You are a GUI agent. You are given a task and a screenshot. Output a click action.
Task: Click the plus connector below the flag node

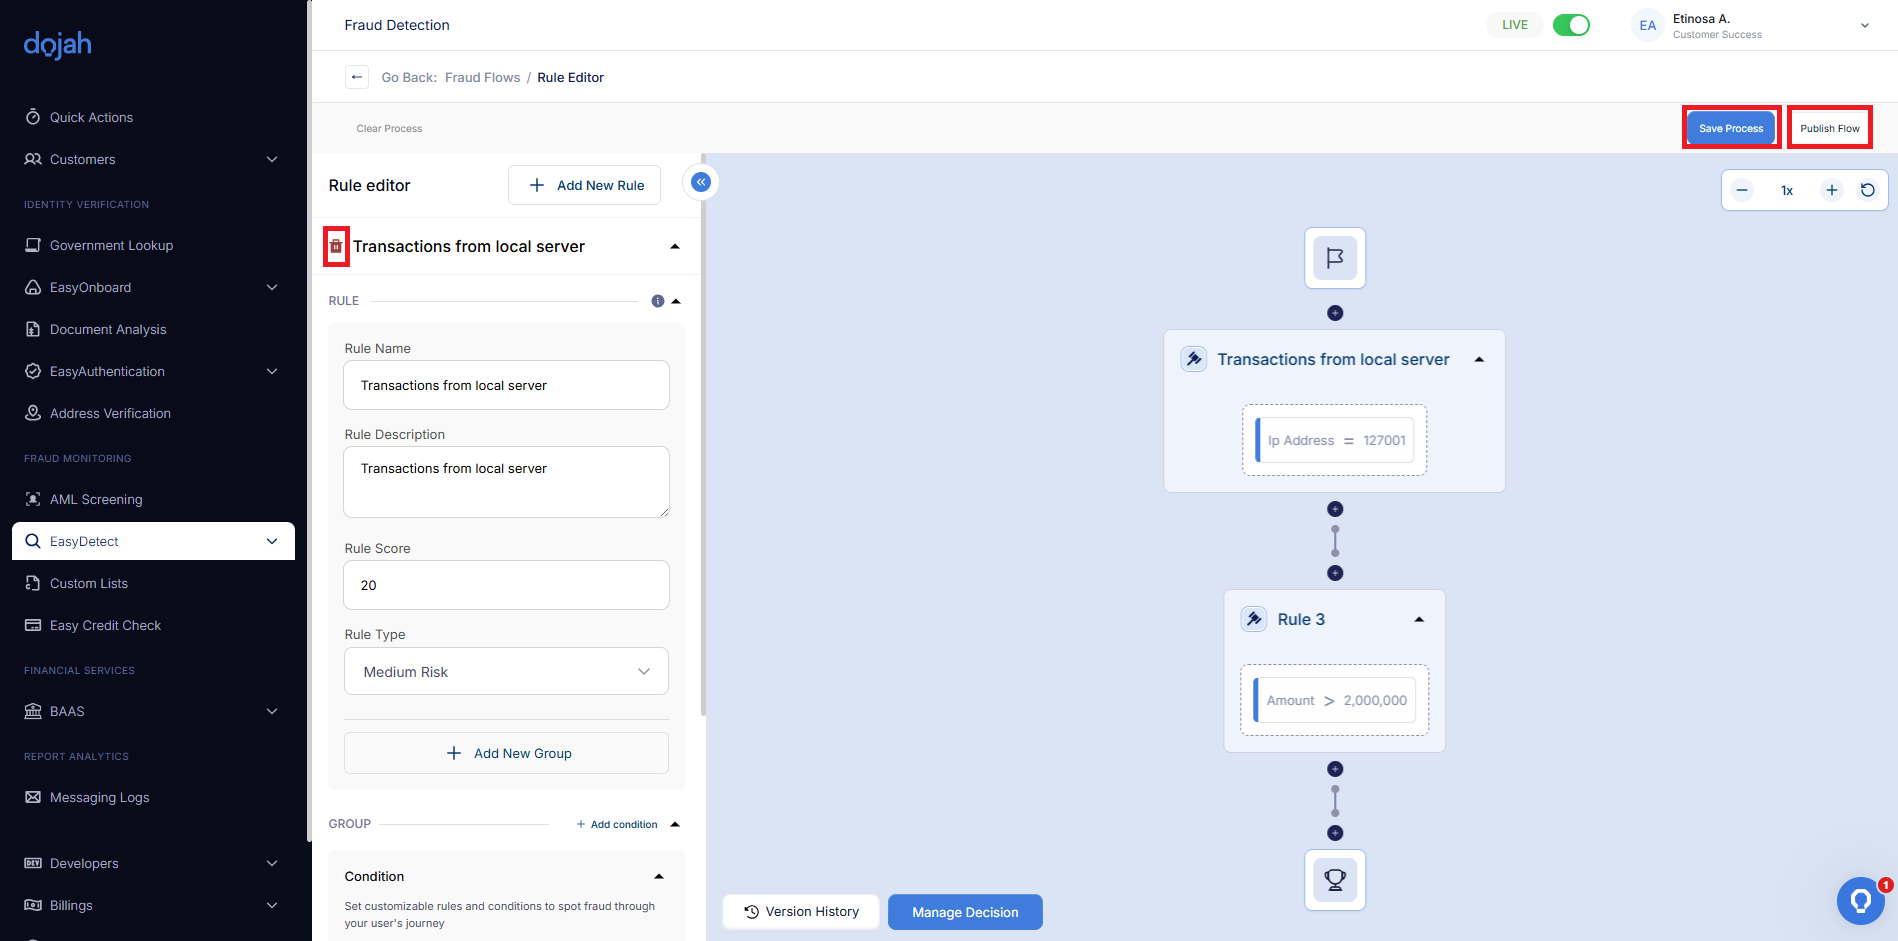point(1335,313)
